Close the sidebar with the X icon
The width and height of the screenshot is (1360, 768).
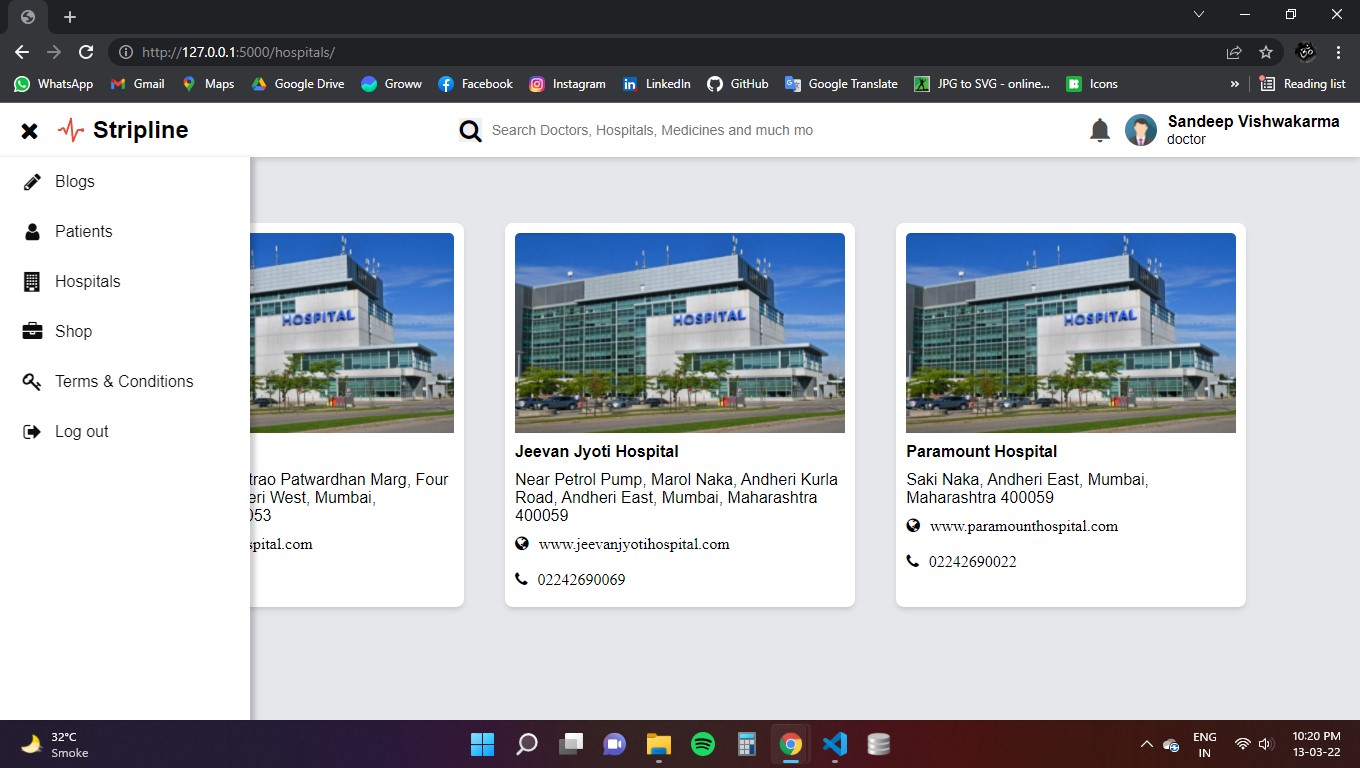(30, 130)
